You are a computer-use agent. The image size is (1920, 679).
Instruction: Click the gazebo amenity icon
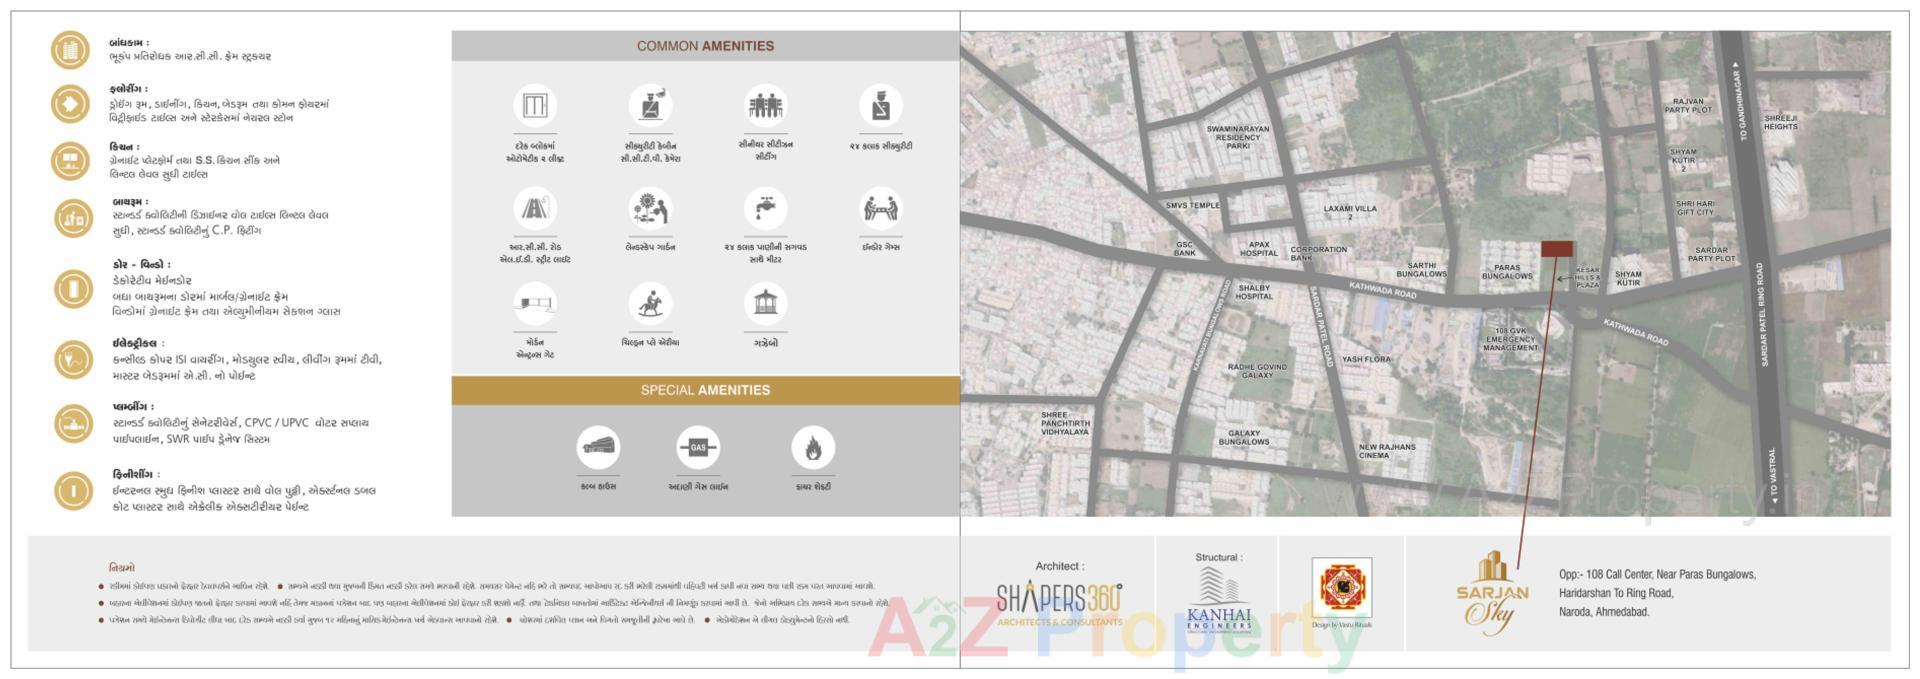(765, 303)
